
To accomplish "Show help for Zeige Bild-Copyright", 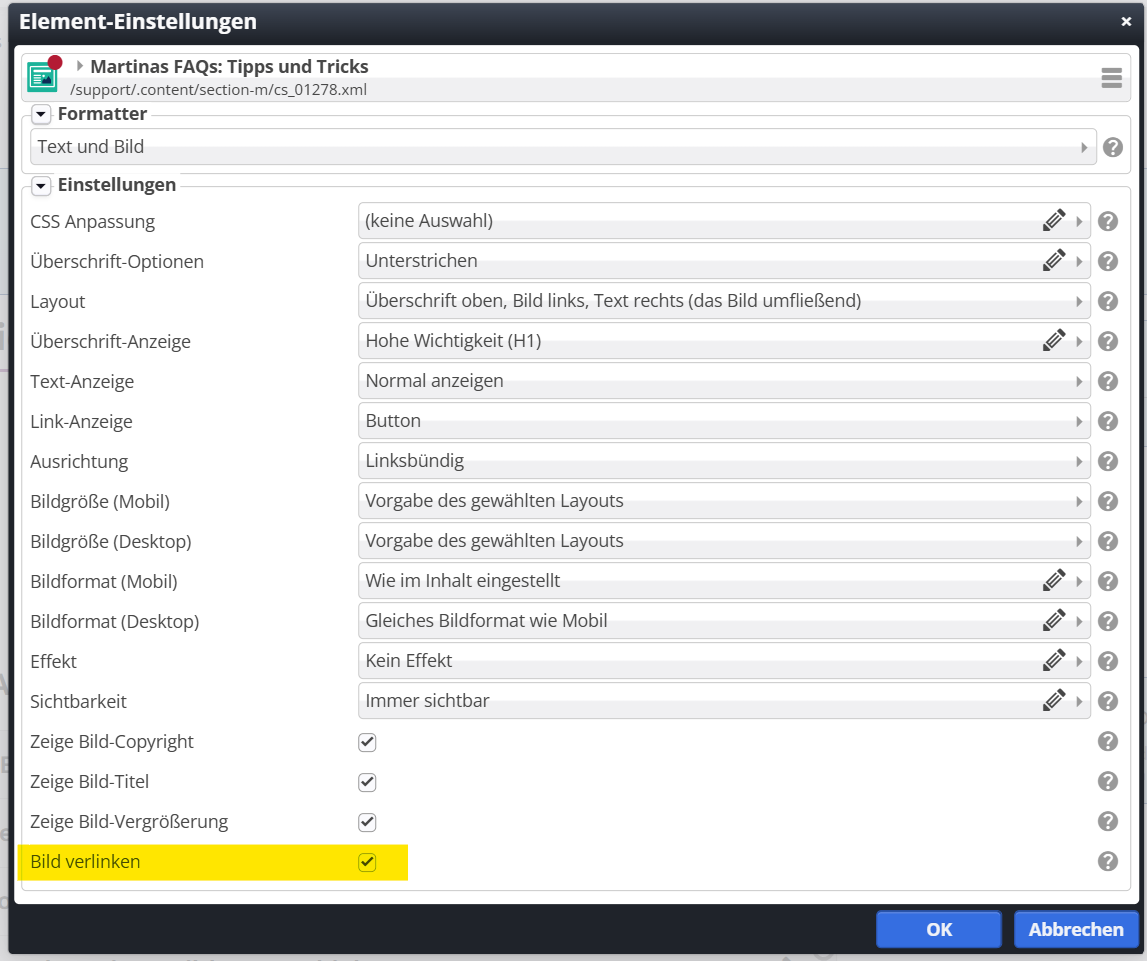I will pos(1107,742).
